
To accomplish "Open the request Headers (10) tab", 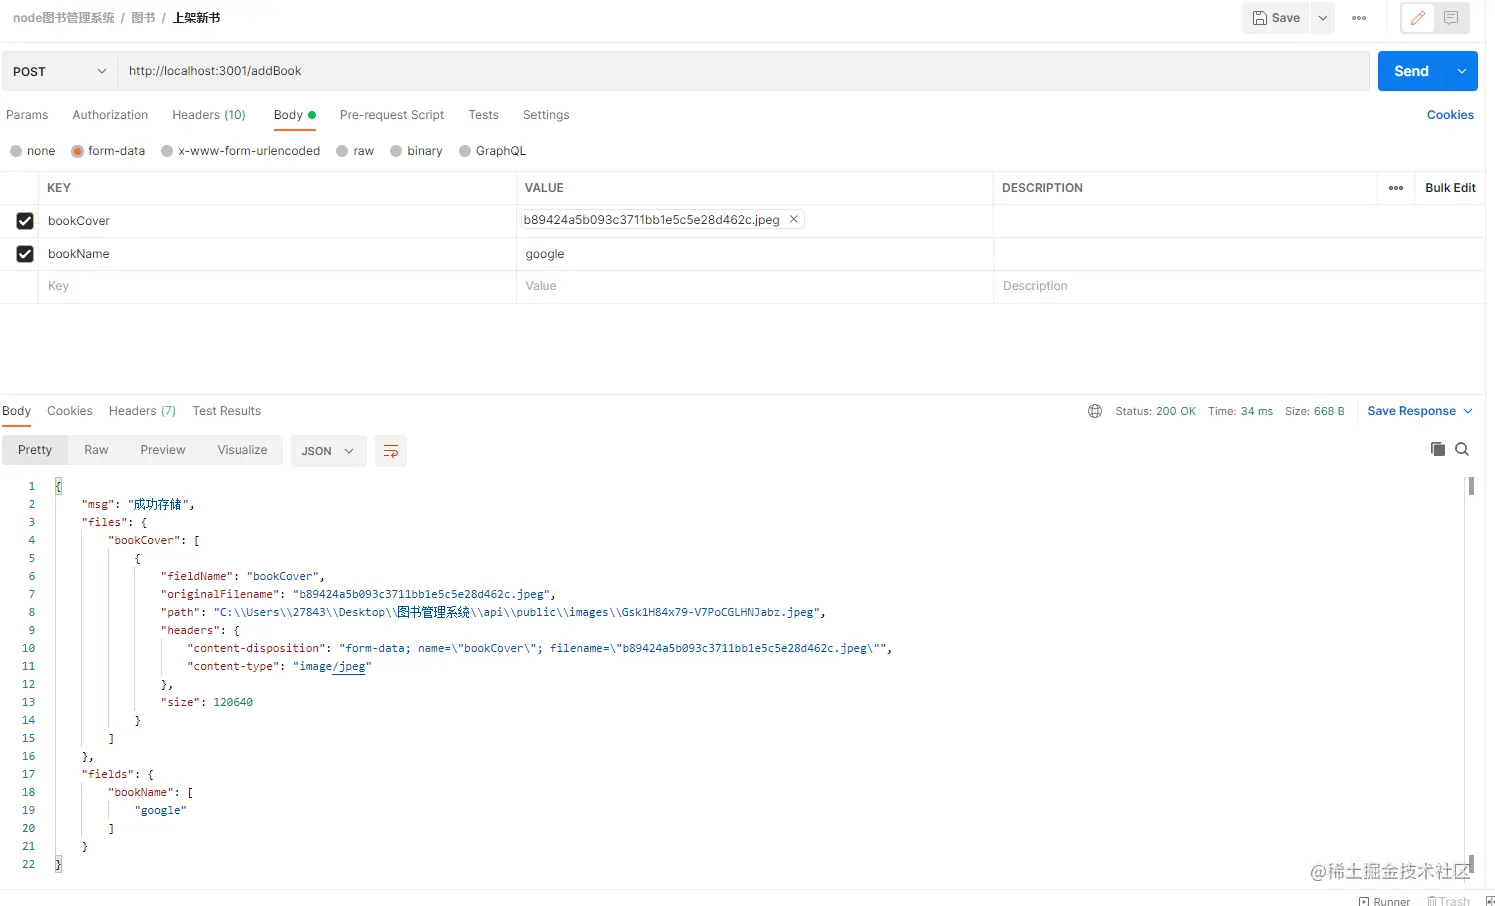I will [209, 115].
